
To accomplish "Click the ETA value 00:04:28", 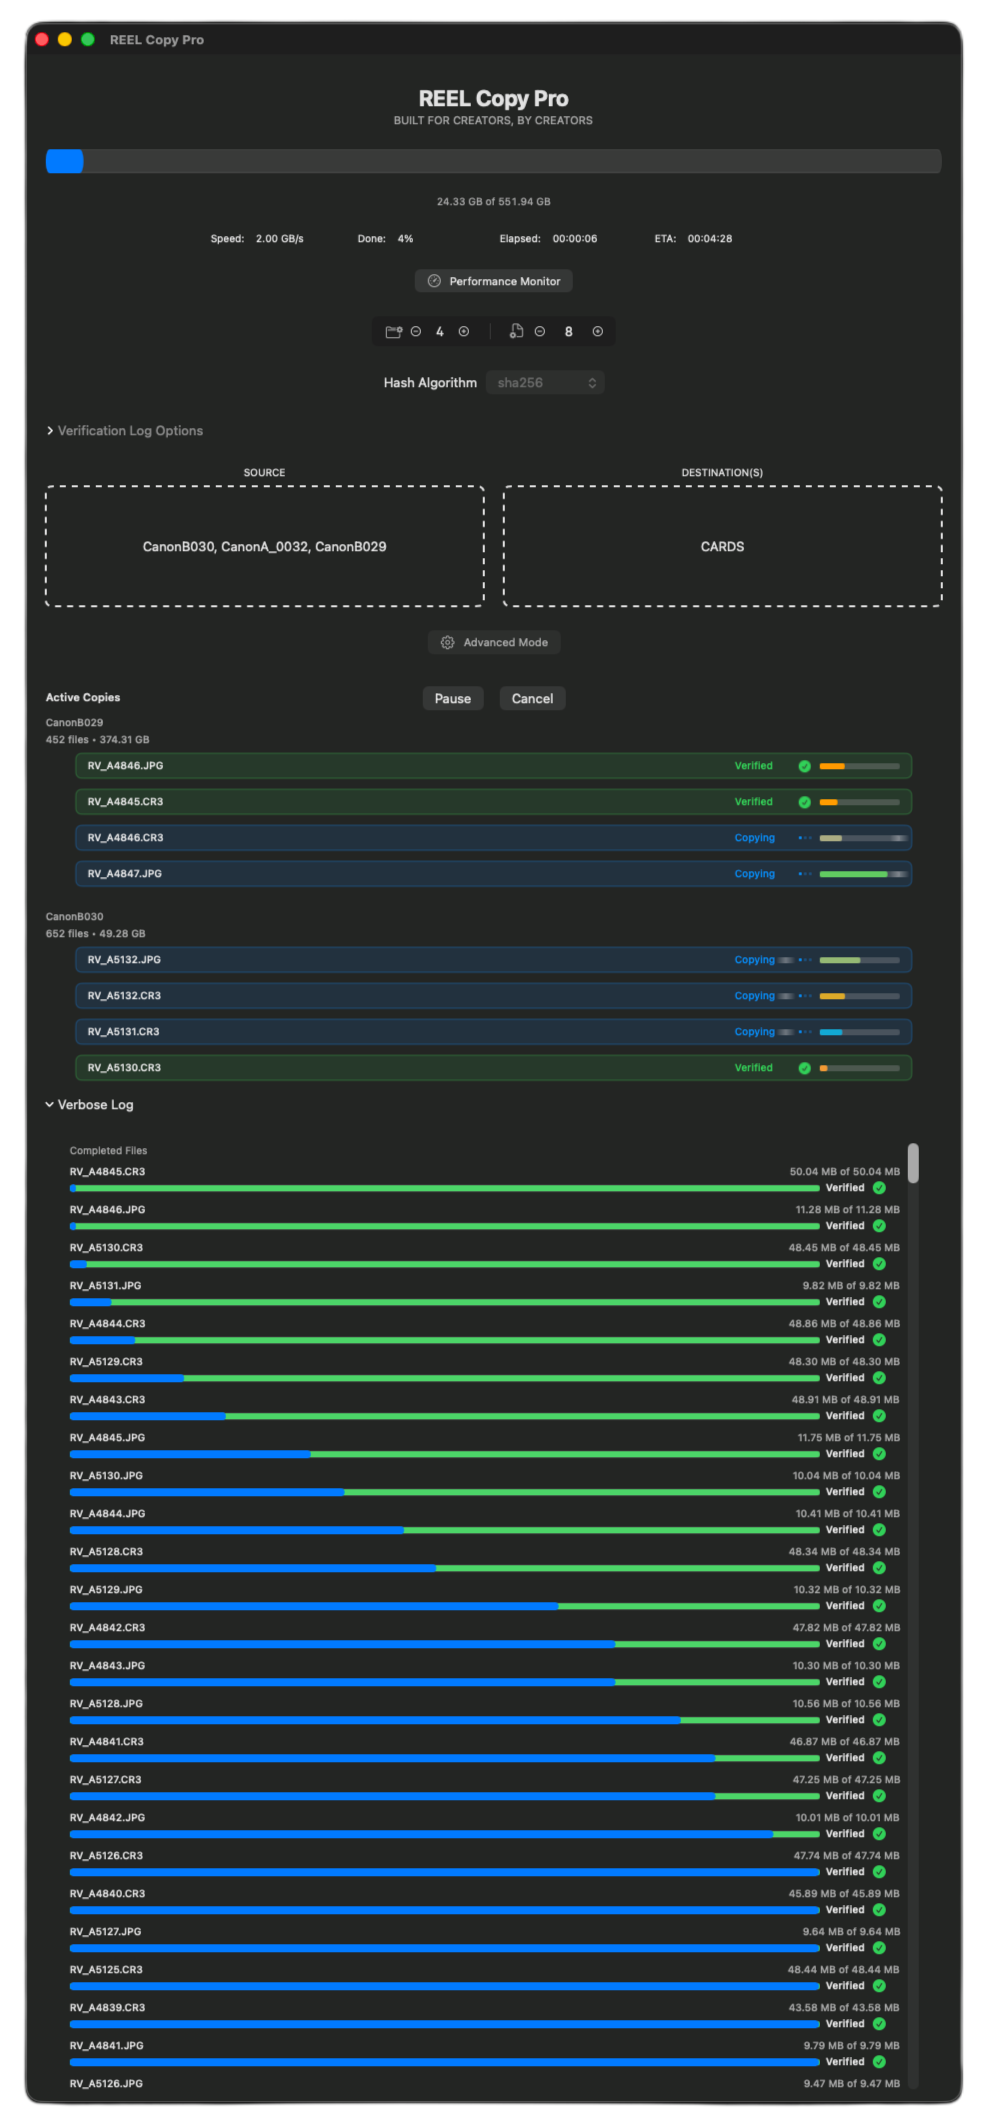I will (710, 239).
